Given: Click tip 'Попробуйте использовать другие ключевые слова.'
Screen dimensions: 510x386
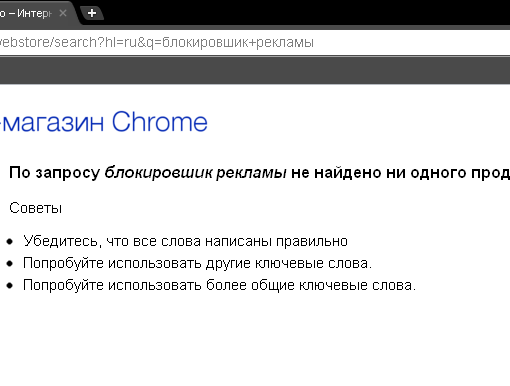Looking at the screenshot, I should coord(197,263).
